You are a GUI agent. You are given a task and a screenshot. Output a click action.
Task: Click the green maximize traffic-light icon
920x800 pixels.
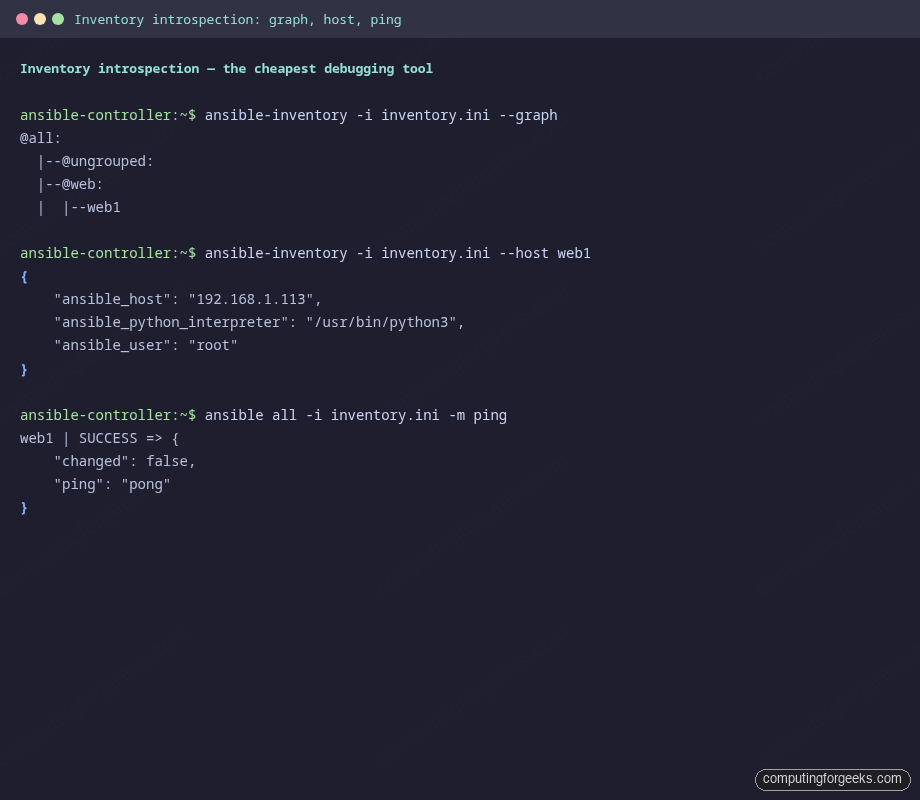pos(57,18)
